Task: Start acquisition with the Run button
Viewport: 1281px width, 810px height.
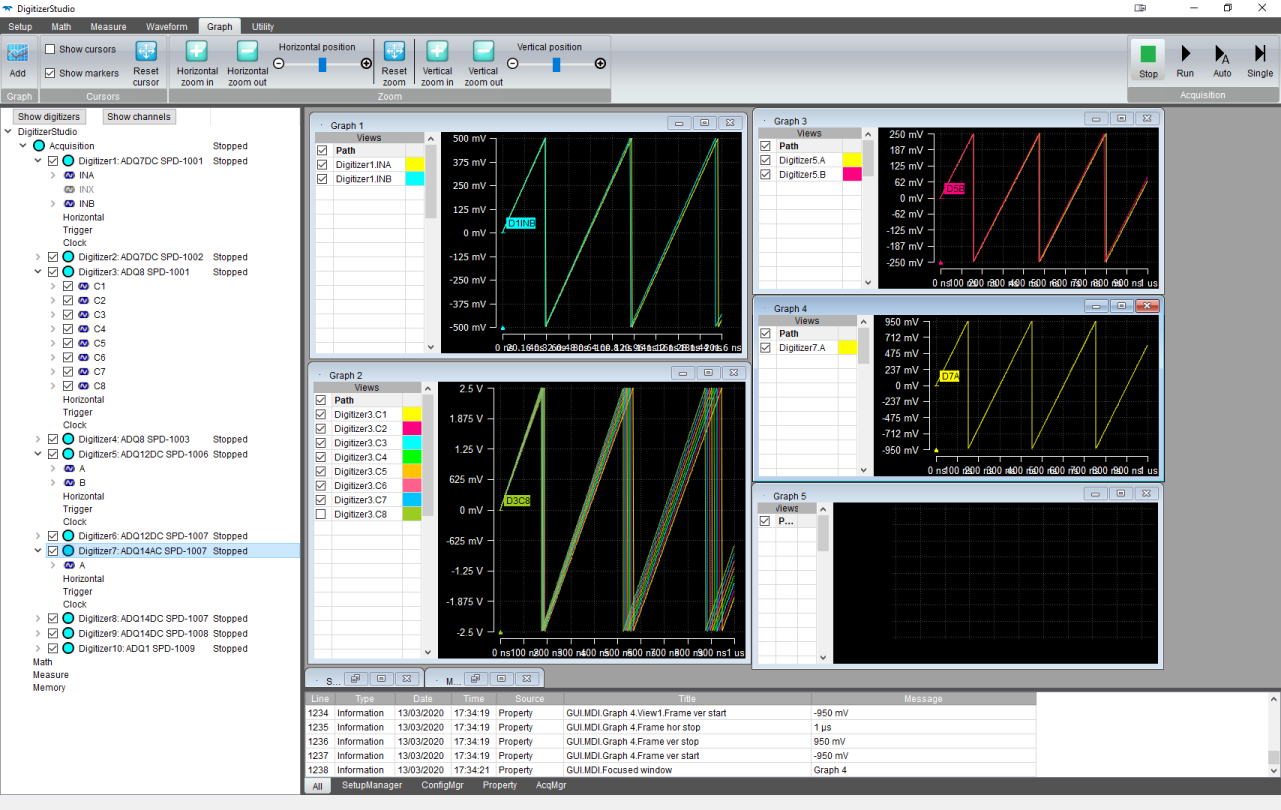Action: [1185, 55]
